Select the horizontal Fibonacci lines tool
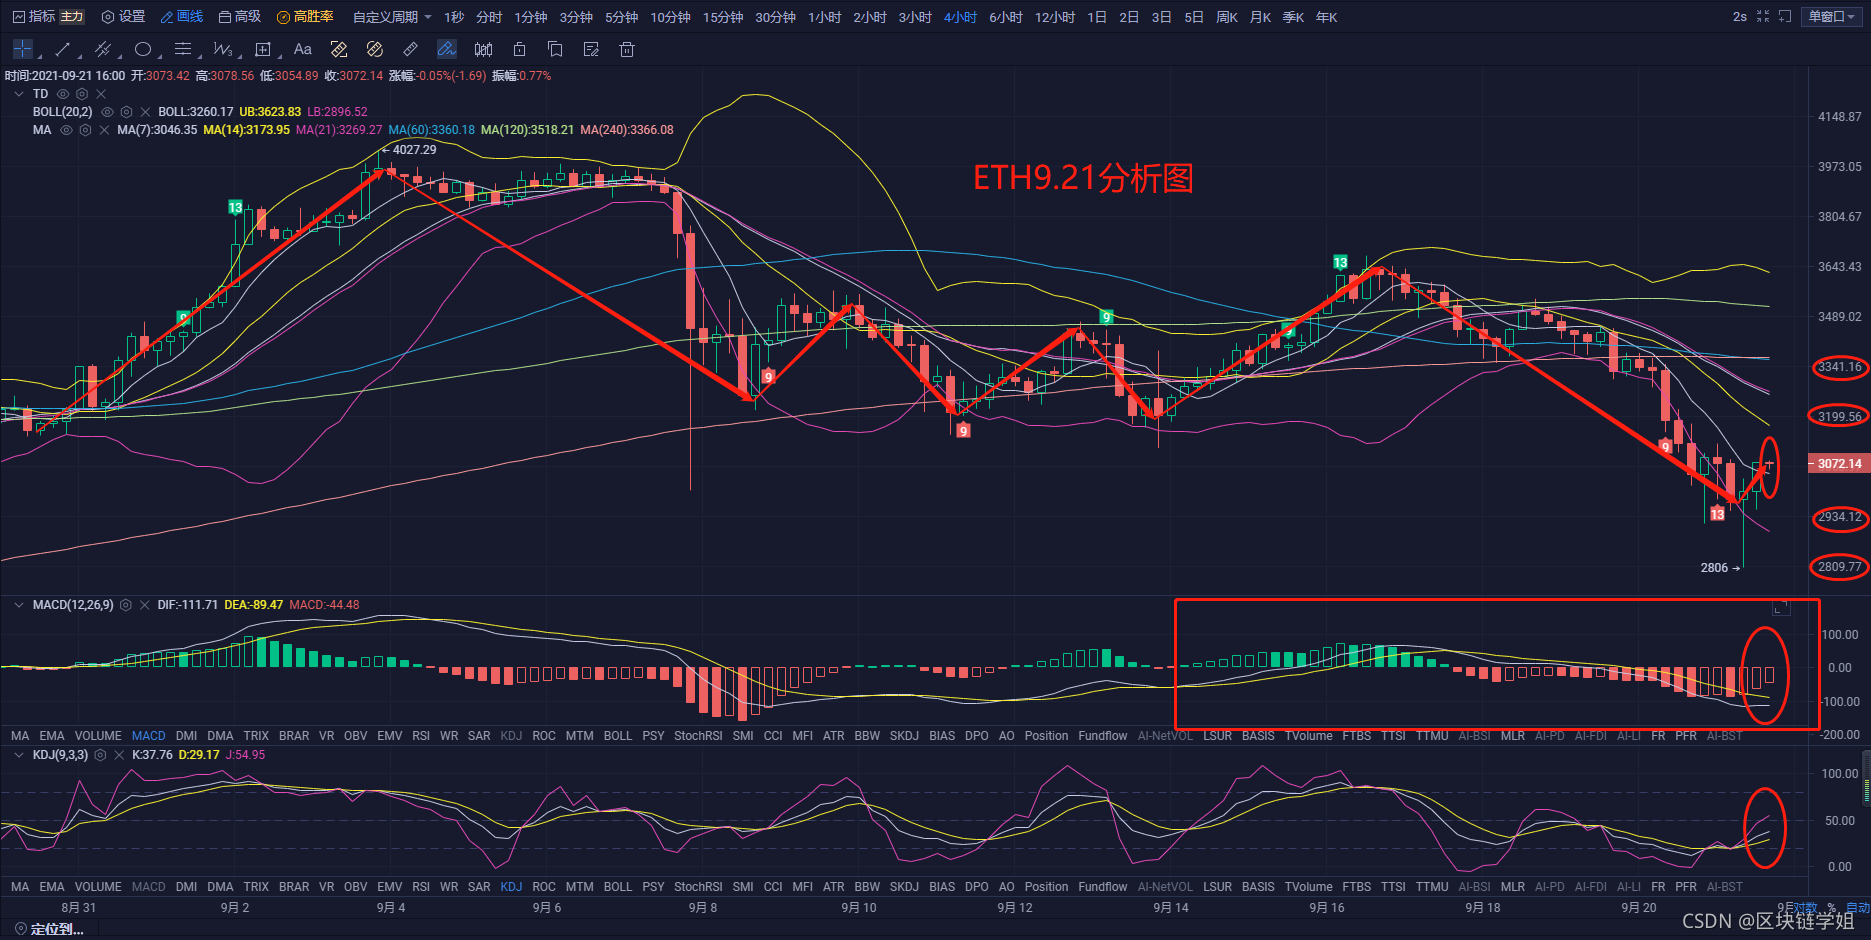Screen dimensions: 1871x940 pyautogui.click(x=183, y=49)
